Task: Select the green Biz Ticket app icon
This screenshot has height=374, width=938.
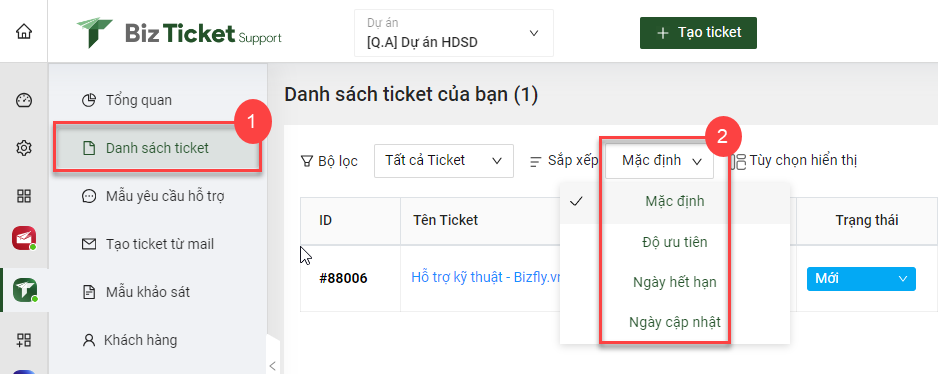Action: click(24, 290)
